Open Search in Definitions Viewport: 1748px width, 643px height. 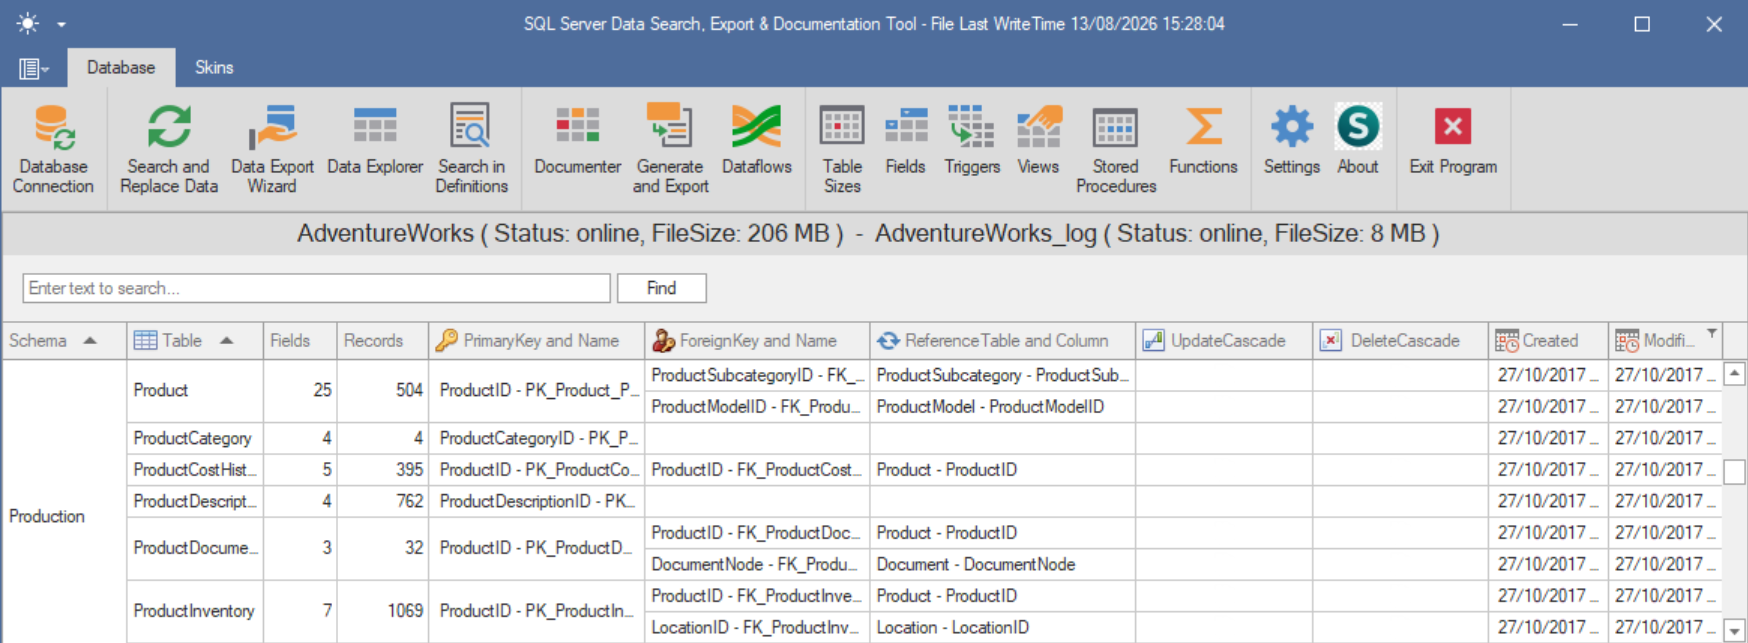click(471, 149)
